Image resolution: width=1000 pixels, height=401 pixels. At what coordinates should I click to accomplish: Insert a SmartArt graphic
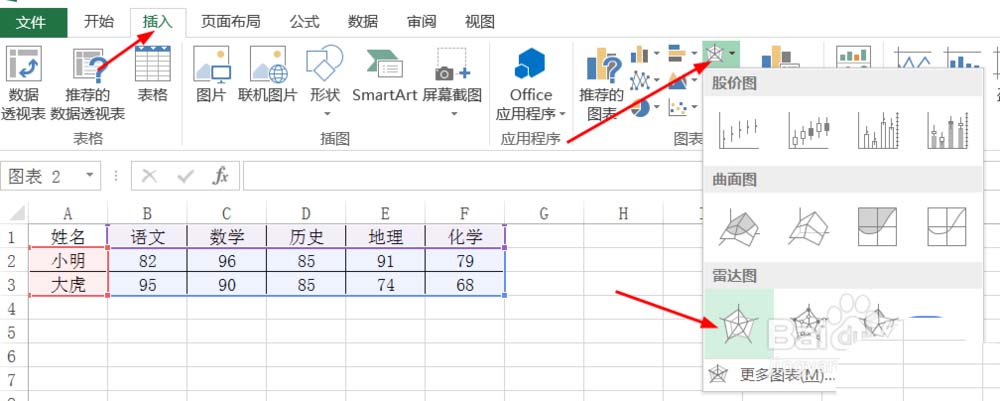pos(385,75)
